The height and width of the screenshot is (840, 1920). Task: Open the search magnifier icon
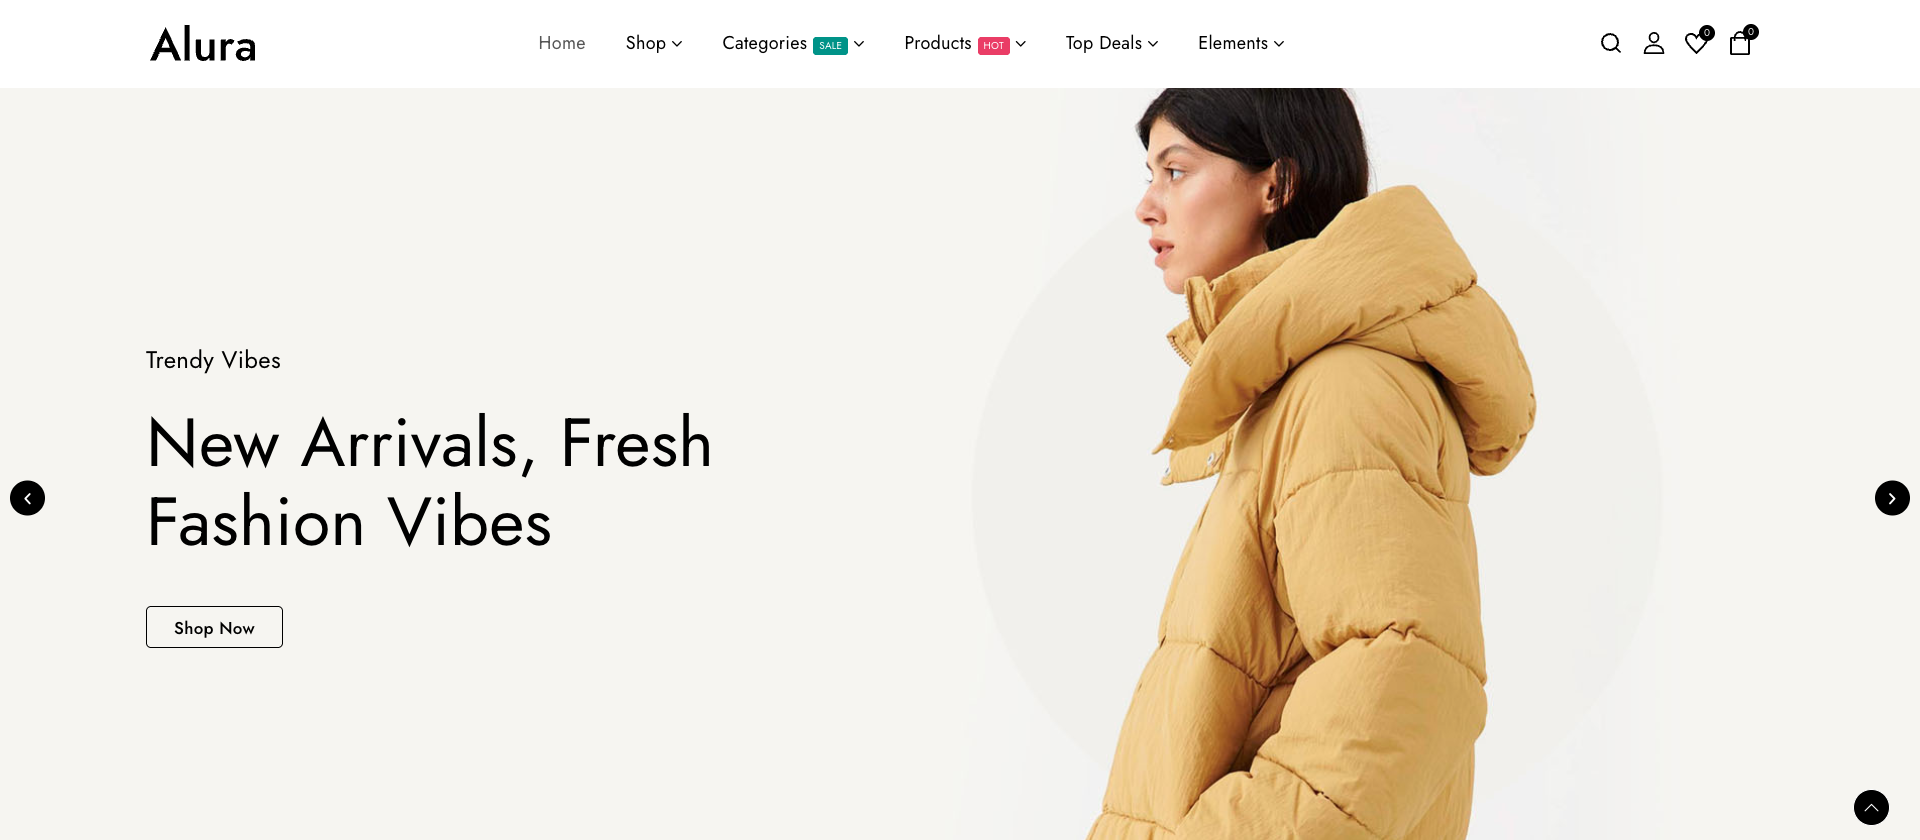click(1610, 43)
